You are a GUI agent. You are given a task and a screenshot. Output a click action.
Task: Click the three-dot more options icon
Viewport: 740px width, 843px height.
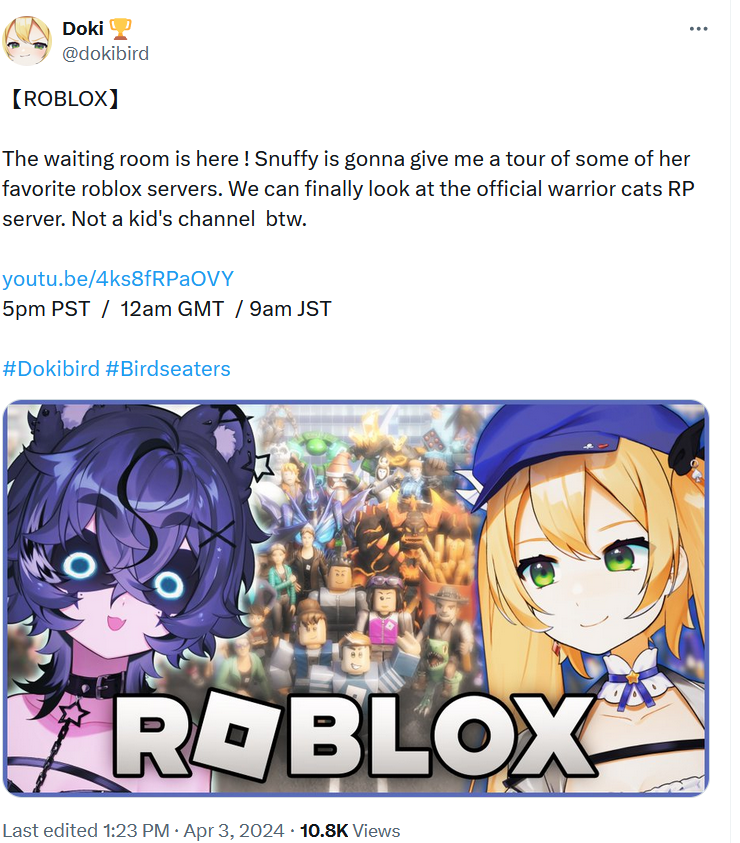click(698, 28)
